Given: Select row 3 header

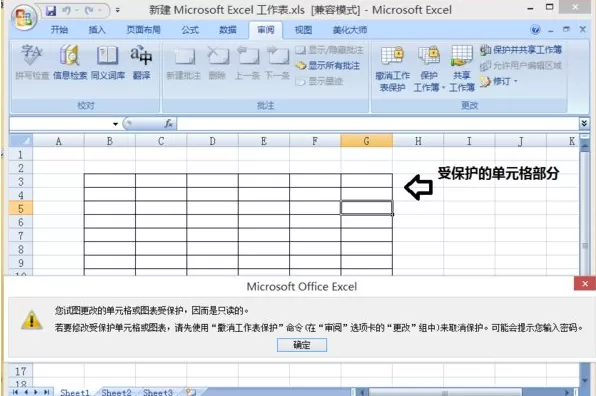Looking at the screenshot, I should pos(21,181).
